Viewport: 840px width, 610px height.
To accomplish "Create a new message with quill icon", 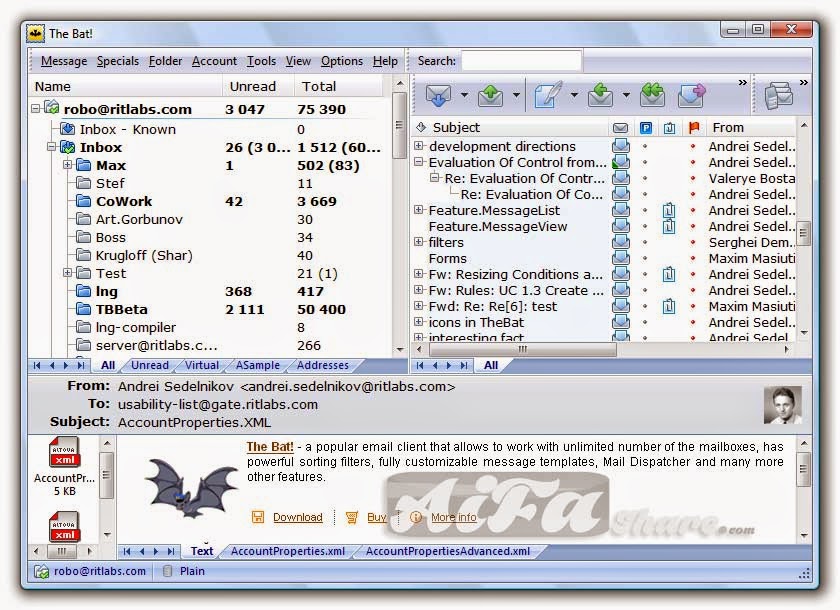I will (548, 95).
